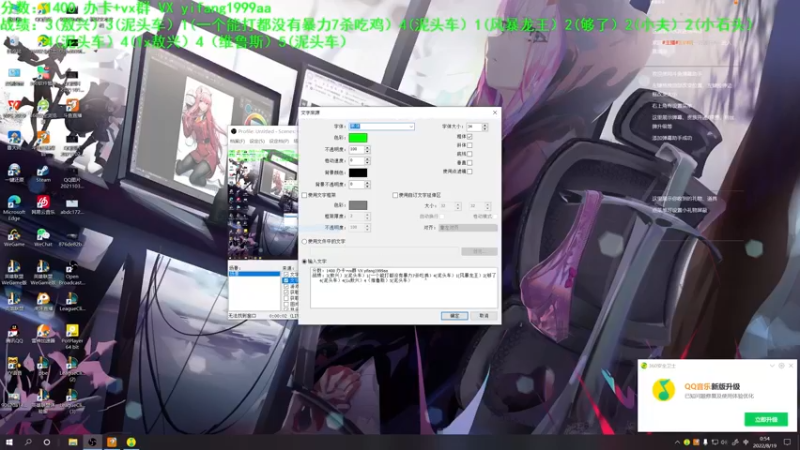Image resolution: width=800 pixels, height=450 pixels.
Task: Enable the 垂直 vertical checkbox
Action: [x=469, y=163]
